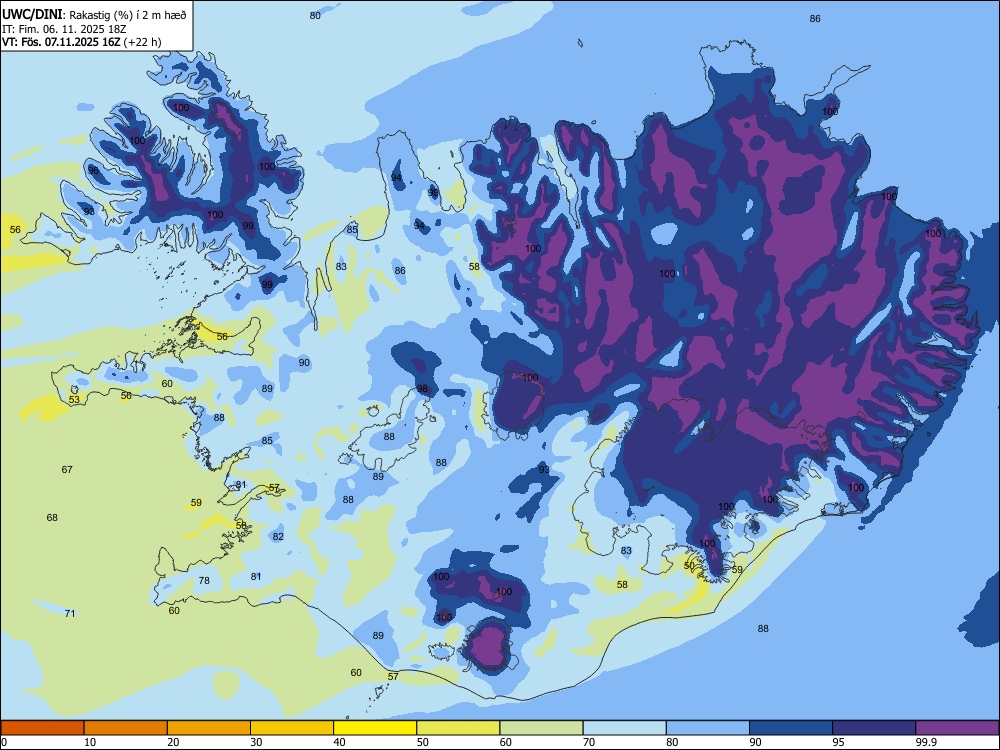Click the humidity value '53' on the map
Viewport: 1000px width, 750px height.
(x=75, y=400)
